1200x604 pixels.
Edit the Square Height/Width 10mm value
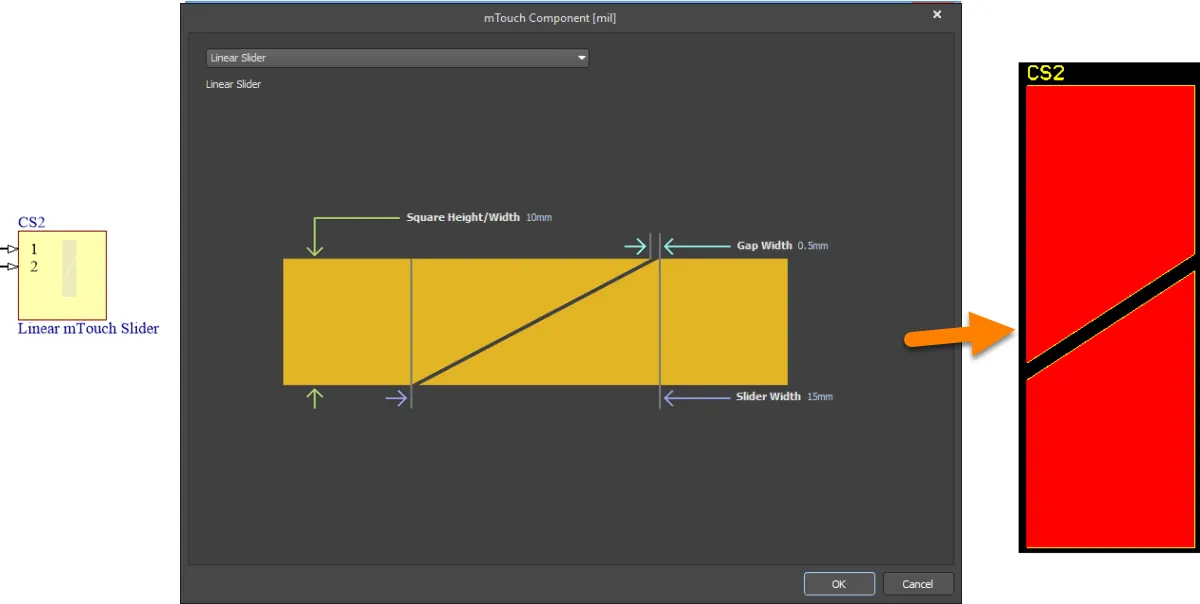pyautogui.click(x=538, y=217)
